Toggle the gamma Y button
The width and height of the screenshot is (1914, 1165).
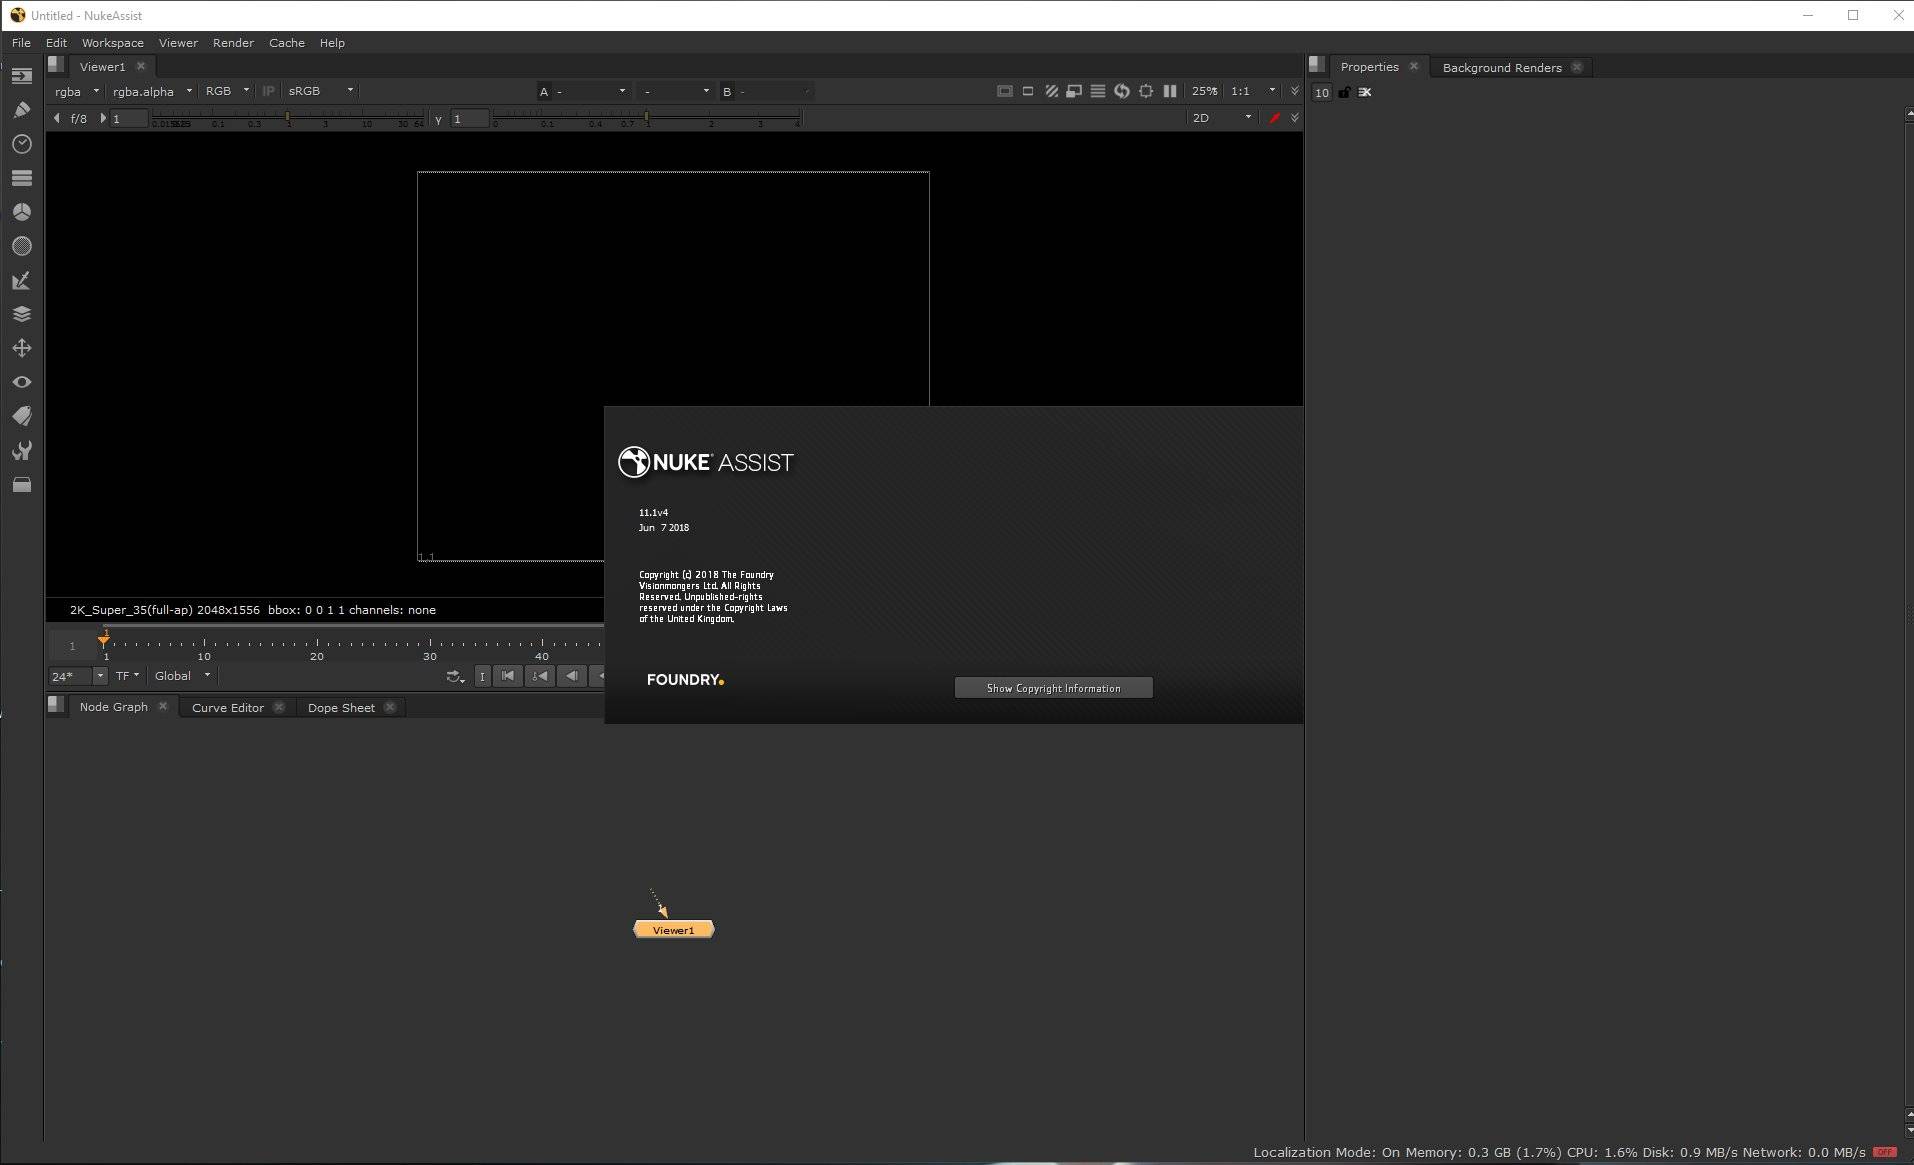438,119
